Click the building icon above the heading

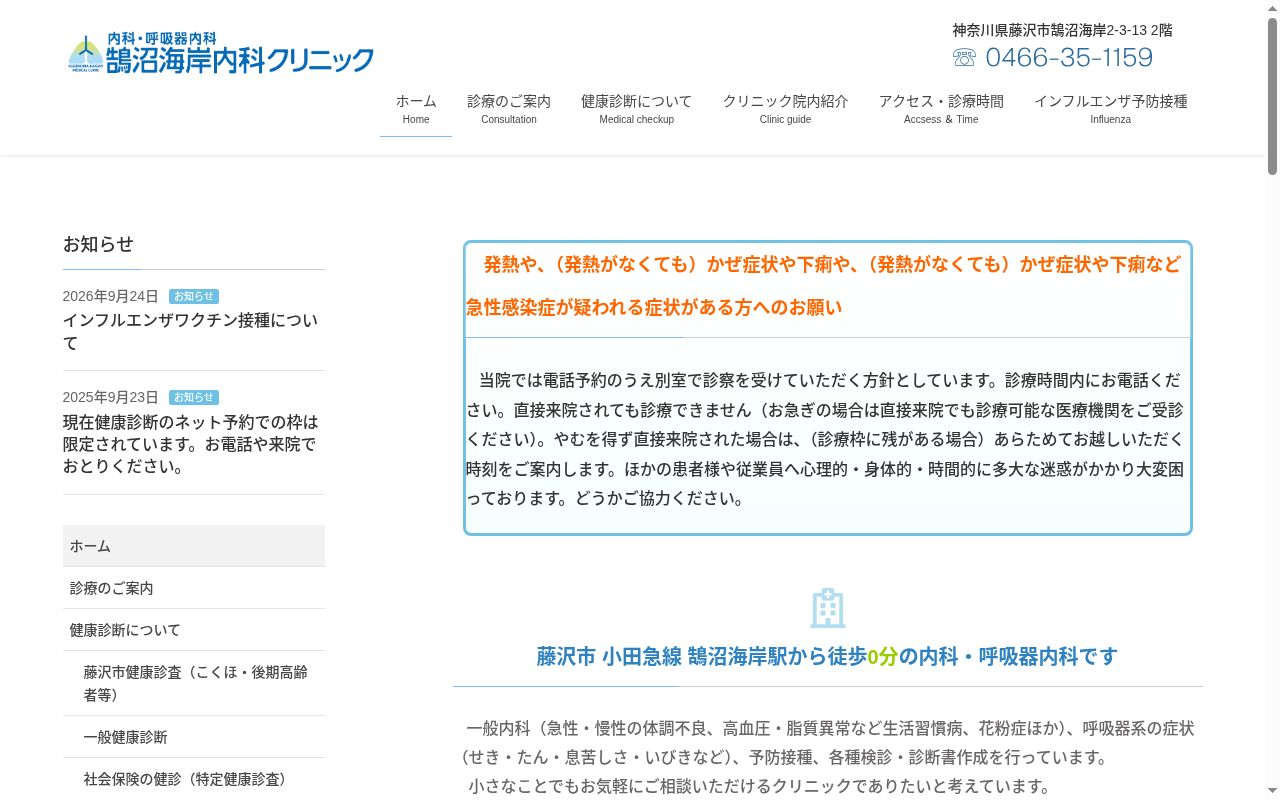click(828, 608)
